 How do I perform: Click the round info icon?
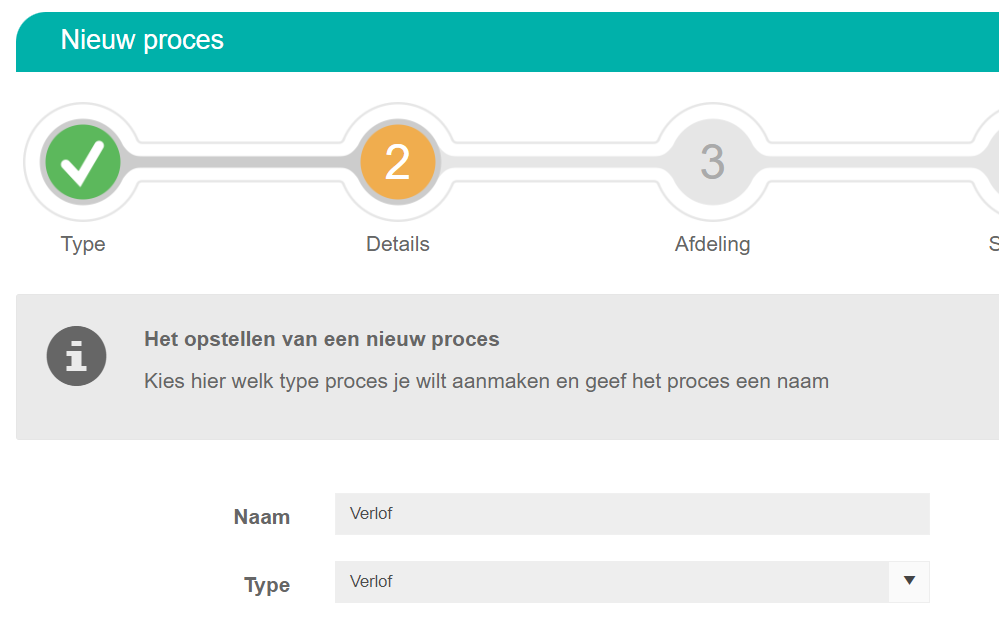click(76, 356)
